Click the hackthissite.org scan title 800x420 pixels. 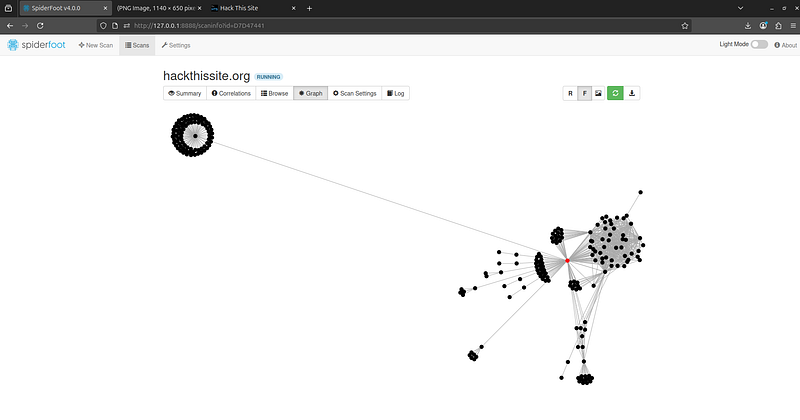(207, 76)
